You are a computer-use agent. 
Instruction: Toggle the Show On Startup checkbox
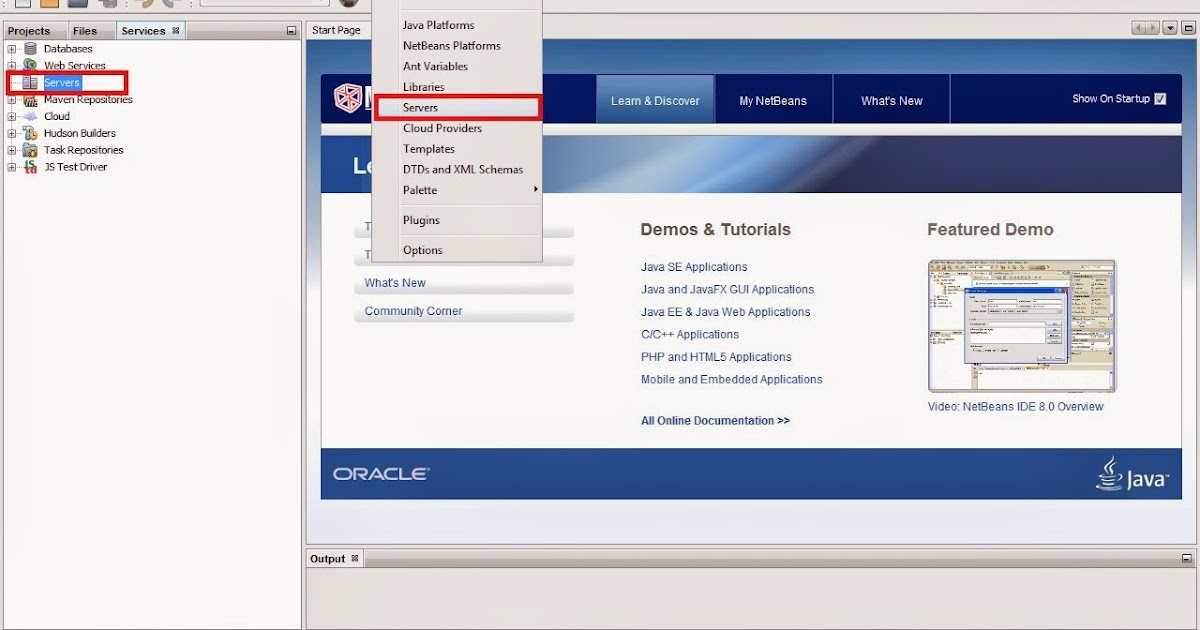[x=1160, y=99]
